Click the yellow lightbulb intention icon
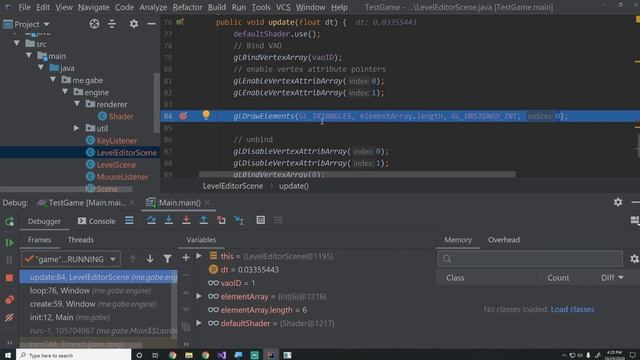 [x=206, y=115]
